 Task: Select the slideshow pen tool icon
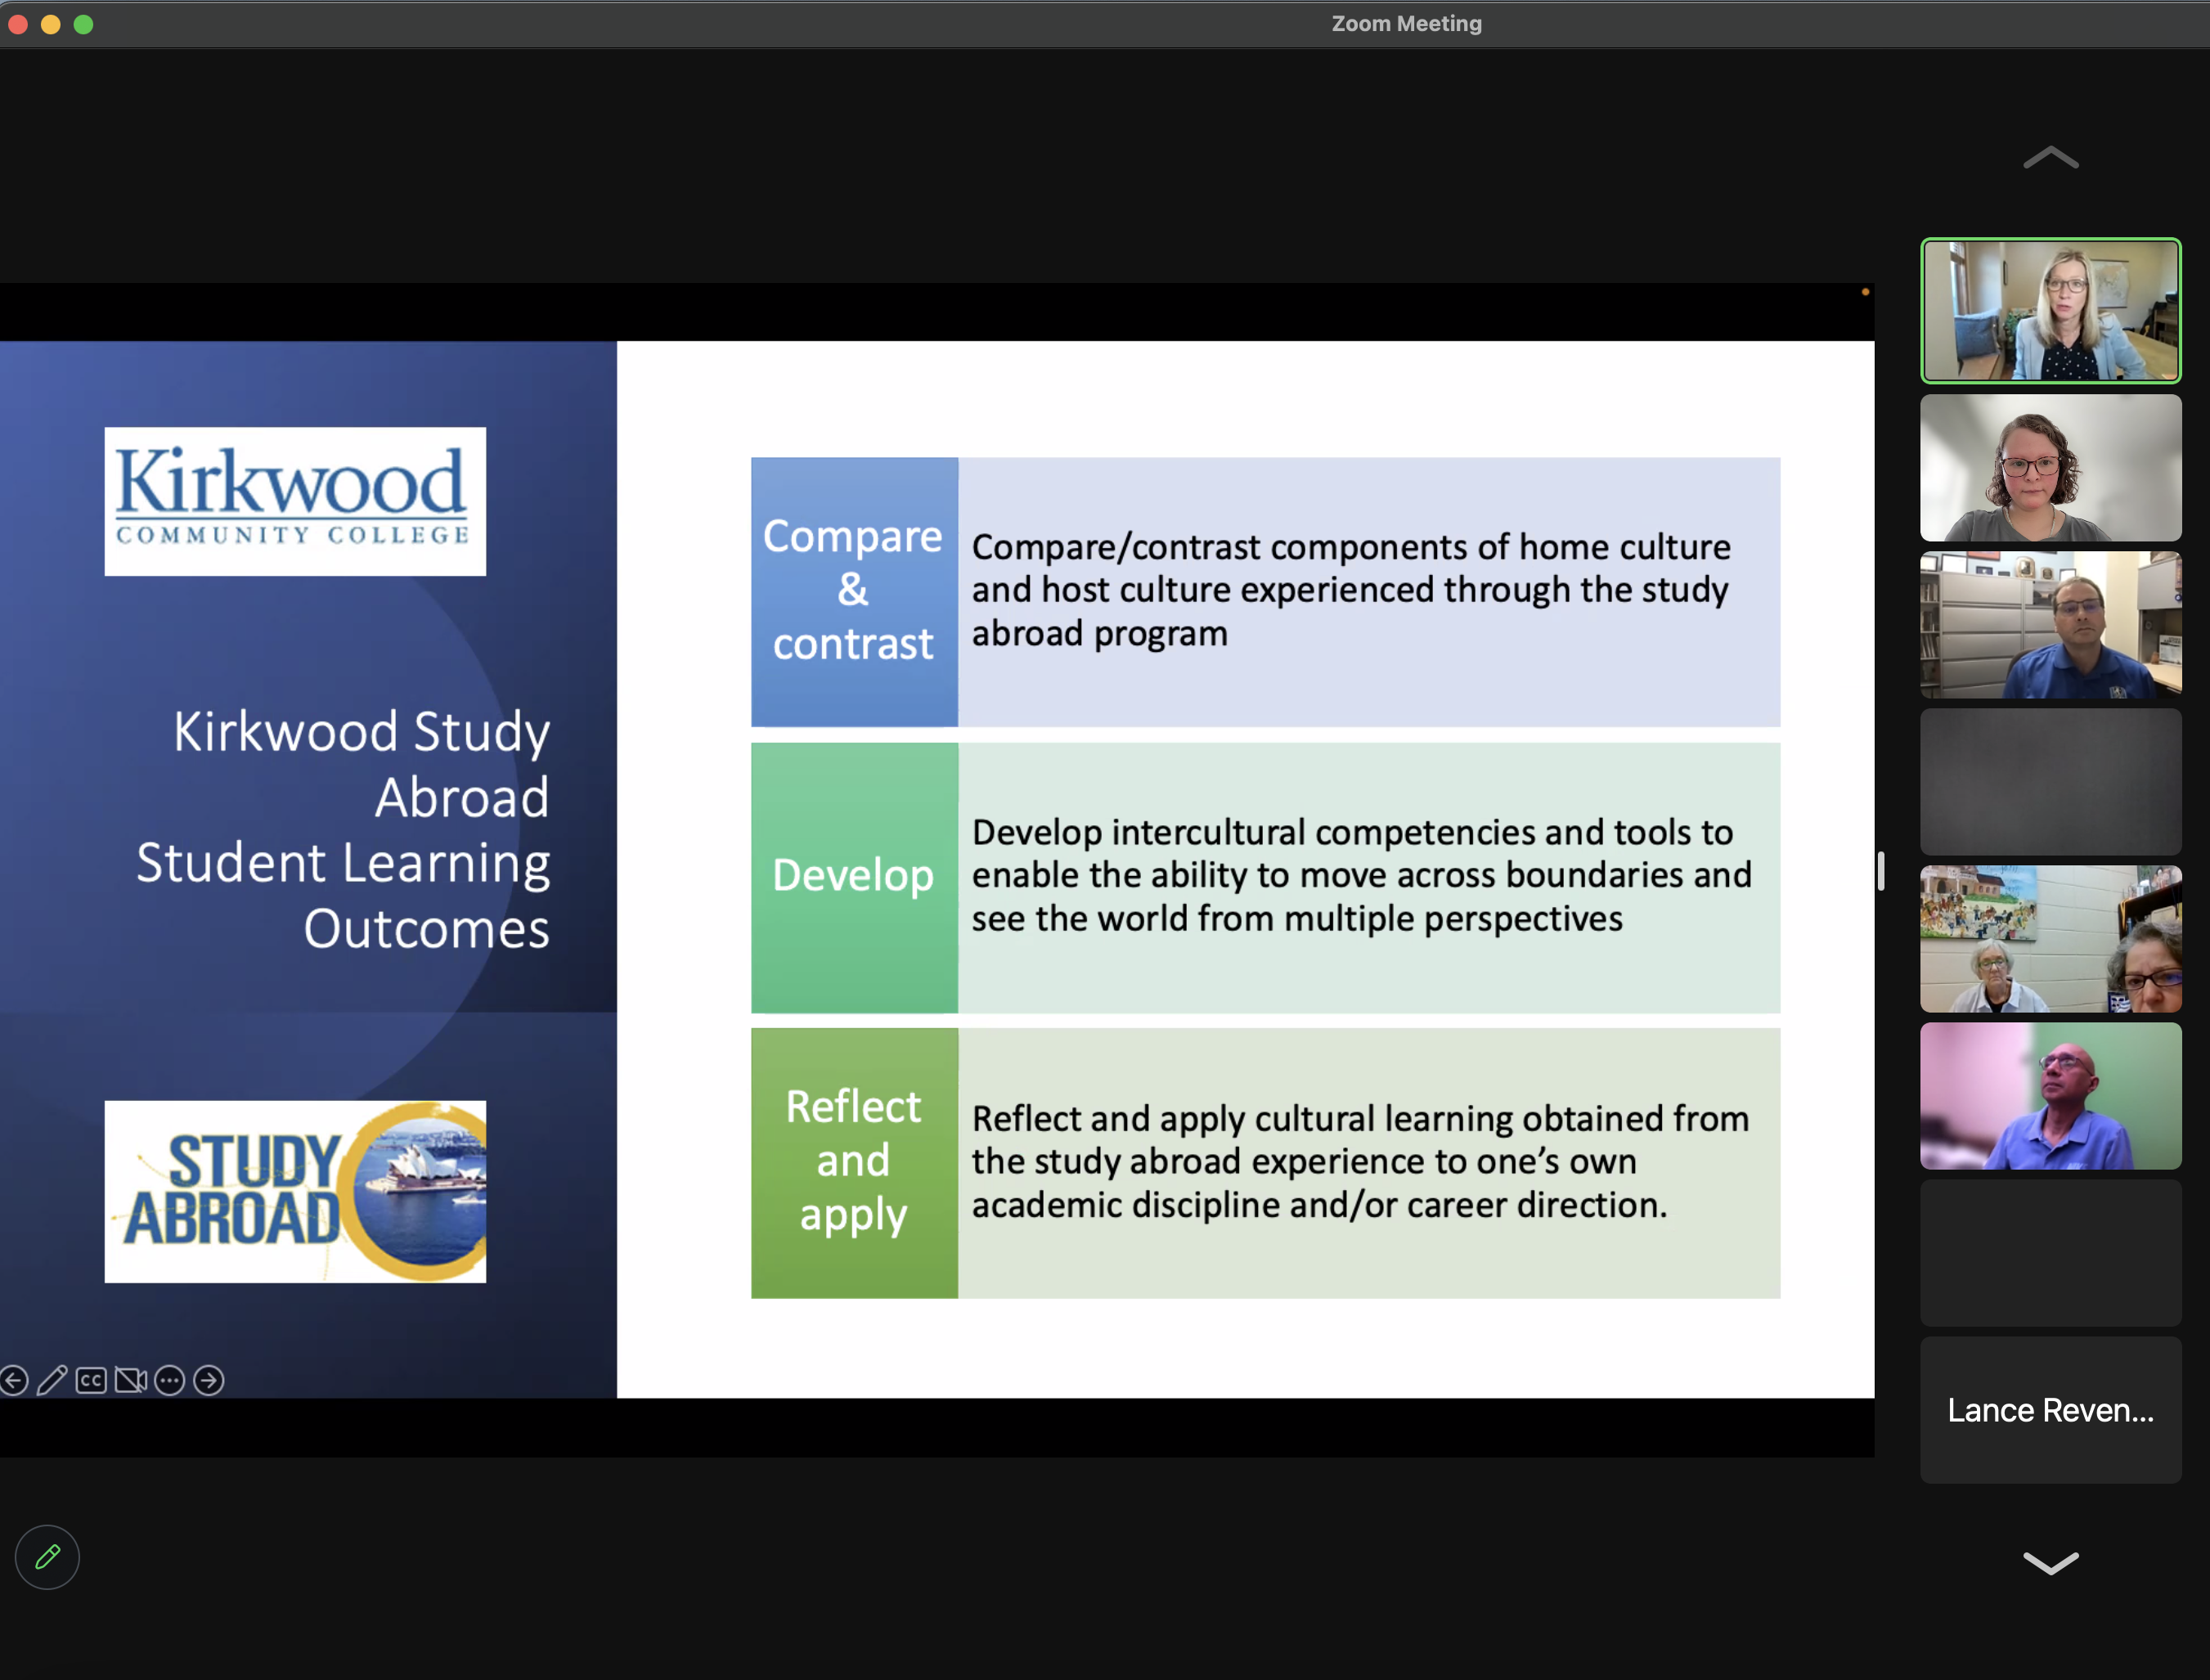[52, 1381]
